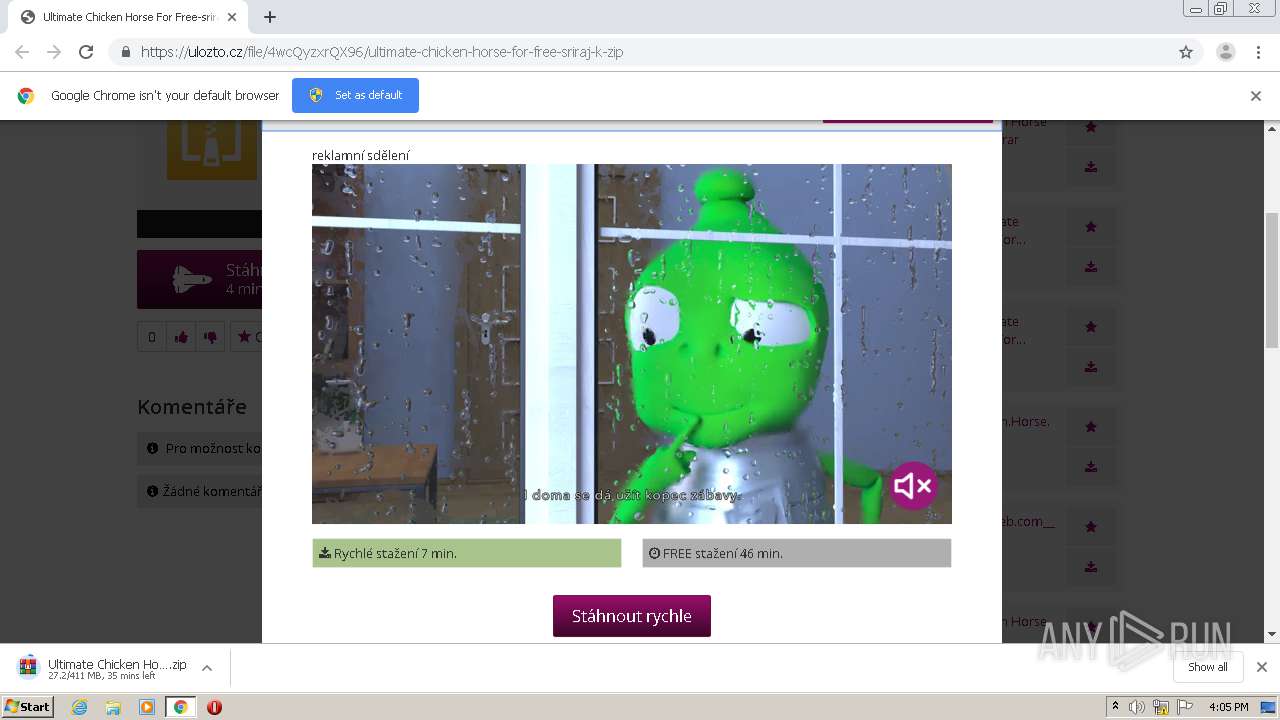
Task: Show hidden system tray icons
Action: pyautogui.click(x=1115, y=707)
